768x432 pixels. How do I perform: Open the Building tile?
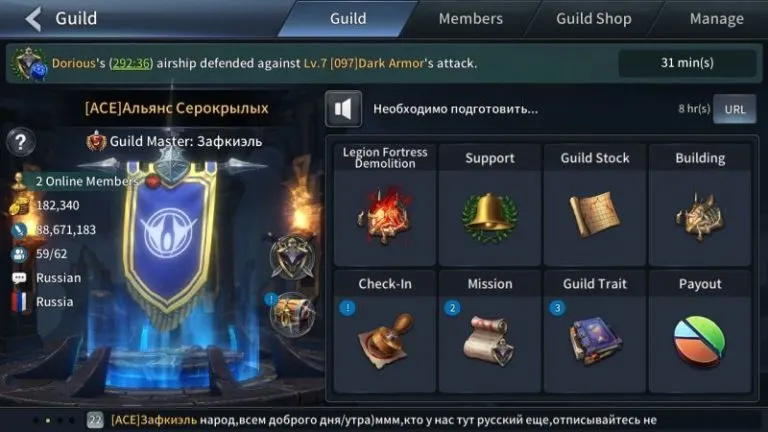(700, 205)
